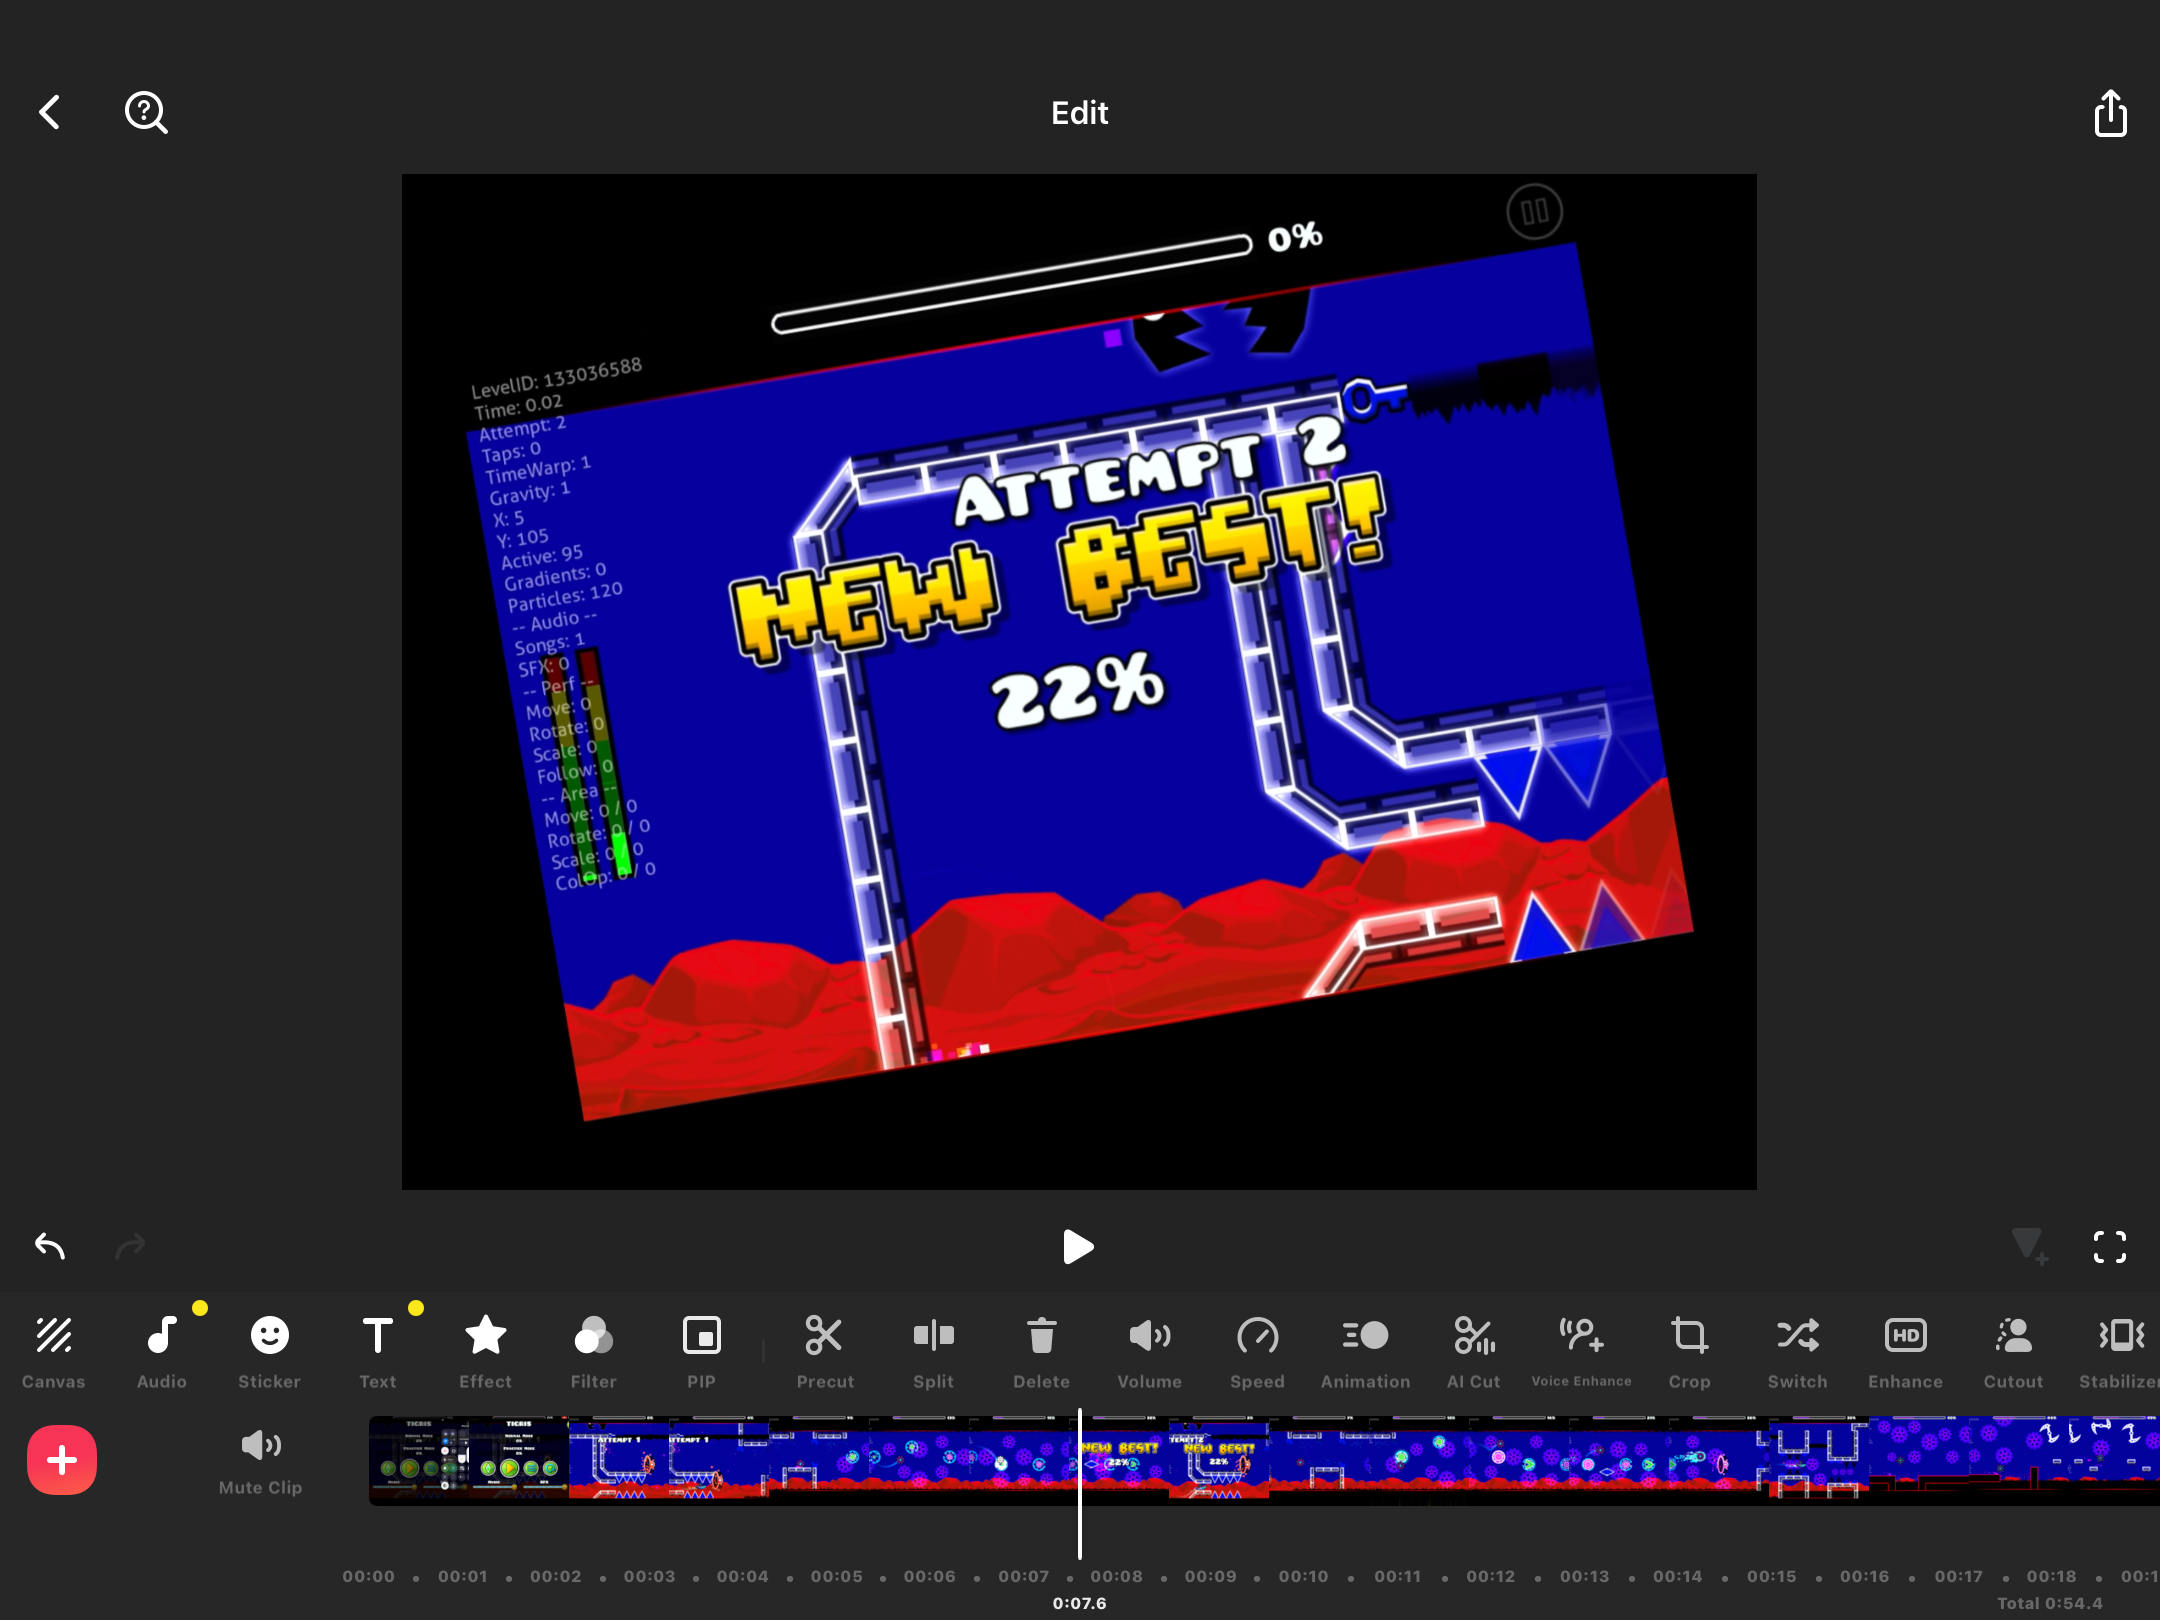Screen dimensions: 2160x1620
Task: Add new media with the red plus button
Action: [62, 1460]
